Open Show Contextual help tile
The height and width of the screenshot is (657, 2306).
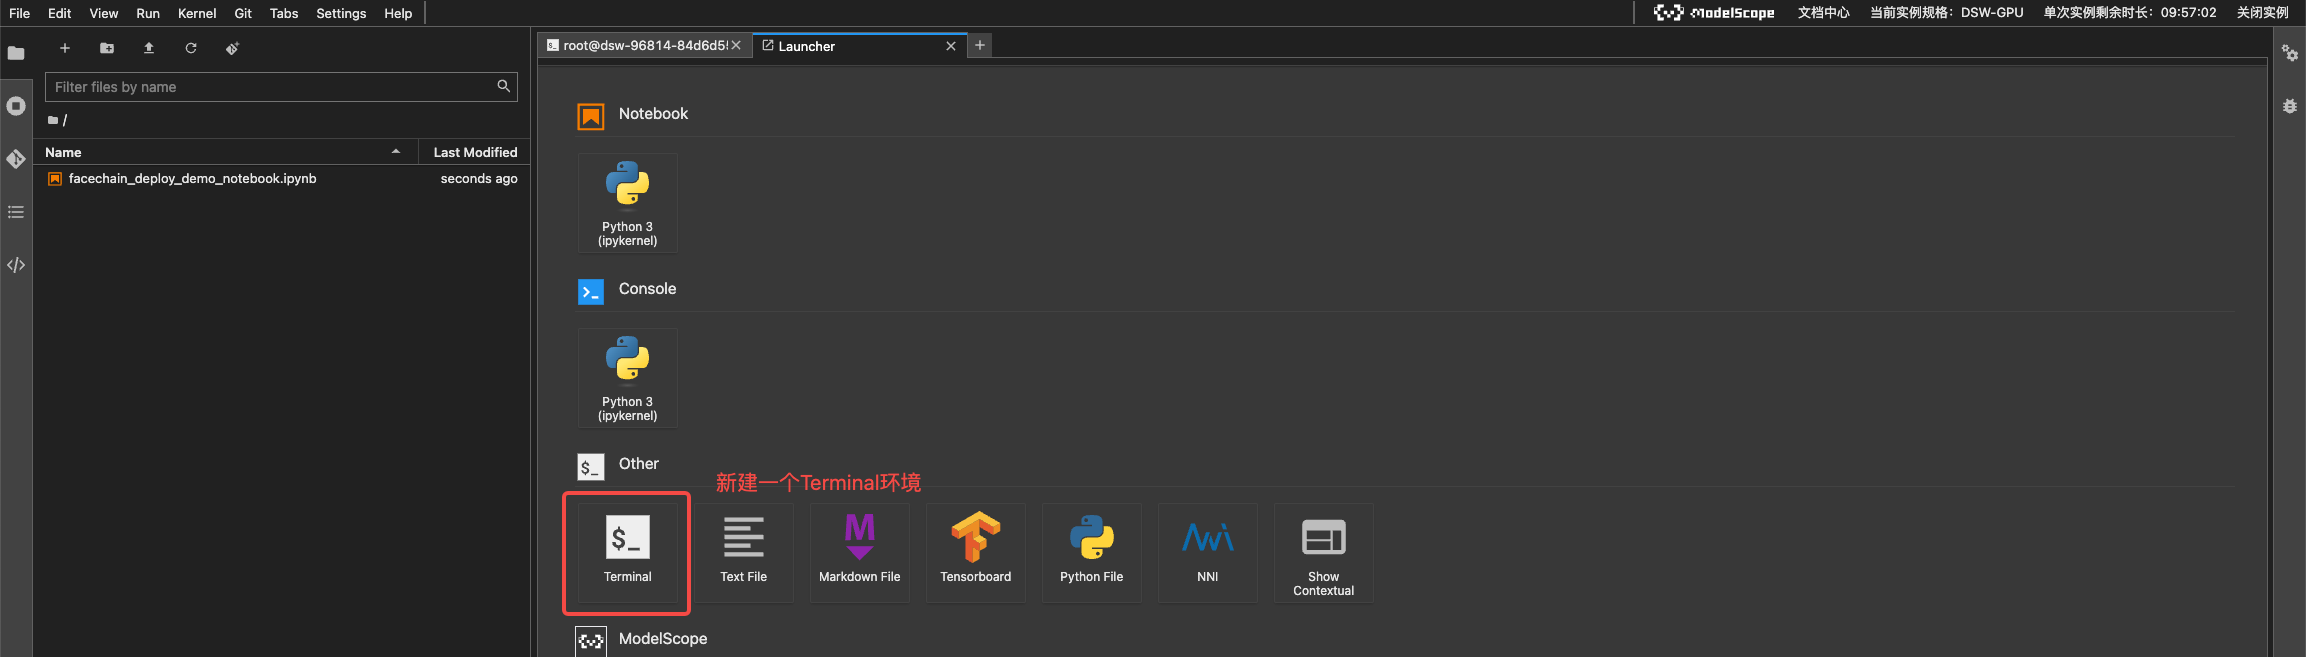pos(1323,553)
